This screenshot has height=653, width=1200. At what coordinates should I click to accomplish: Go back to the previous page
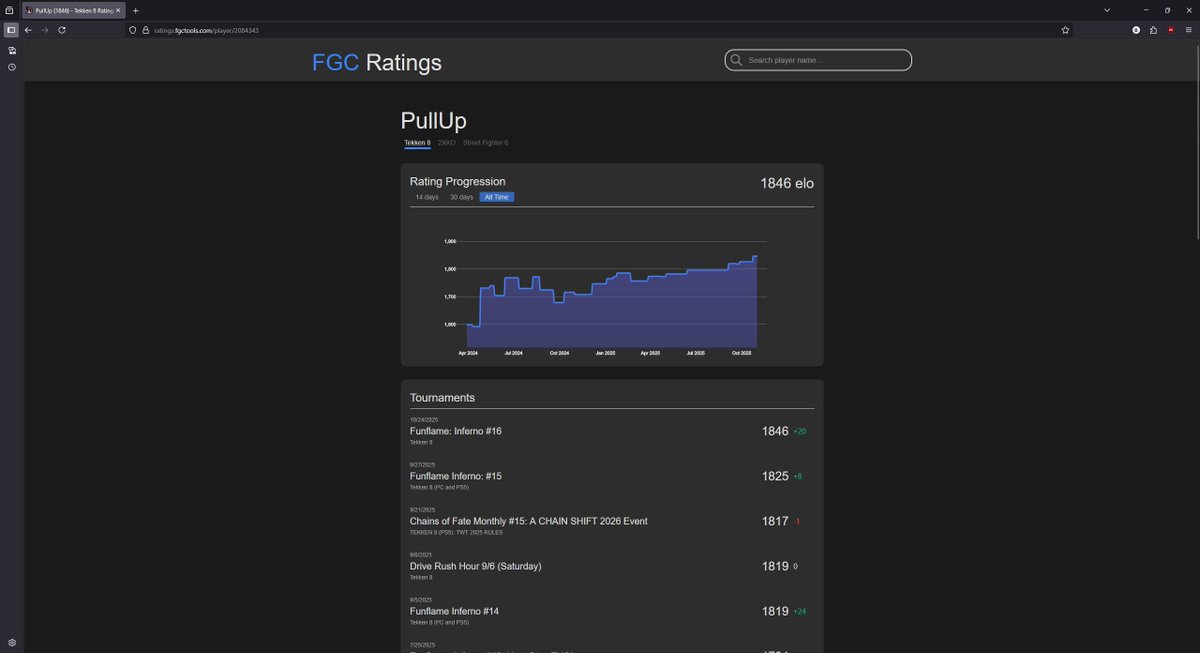click(28, 30)
